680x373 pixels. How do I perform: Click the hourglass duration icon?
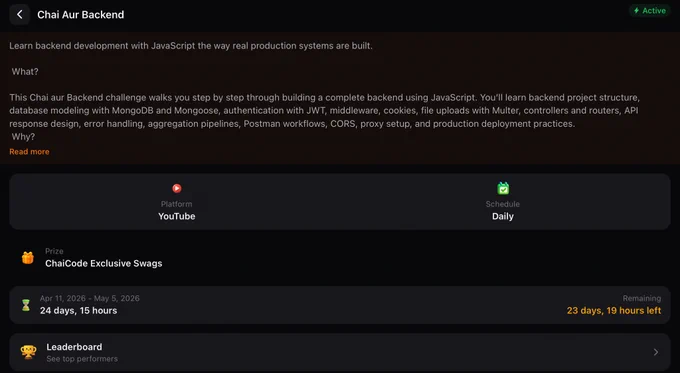[26, 305]
